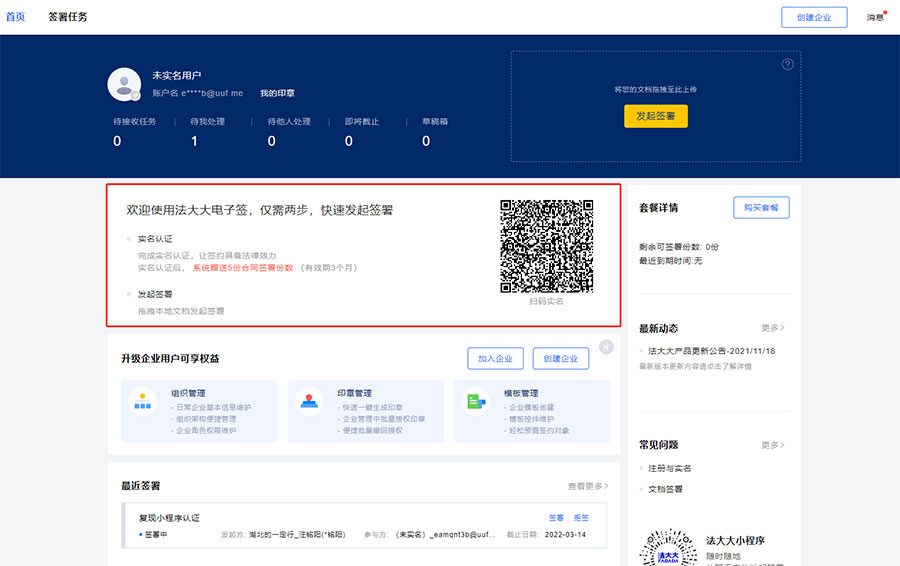Viewport: 900px width, 566px height.
Task: Go to the 首页 tab
Action: (x=15, y=17)
